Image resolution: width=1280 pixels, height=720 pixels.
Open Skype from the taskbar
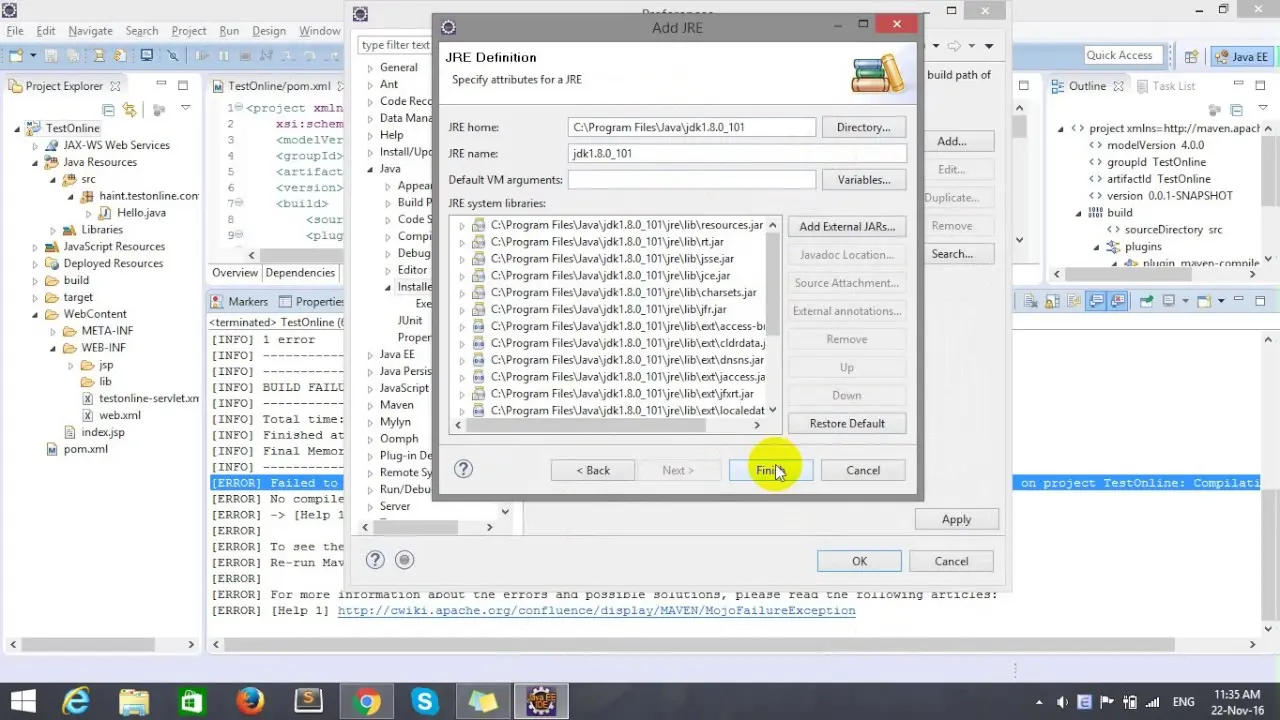pos(424,702)
